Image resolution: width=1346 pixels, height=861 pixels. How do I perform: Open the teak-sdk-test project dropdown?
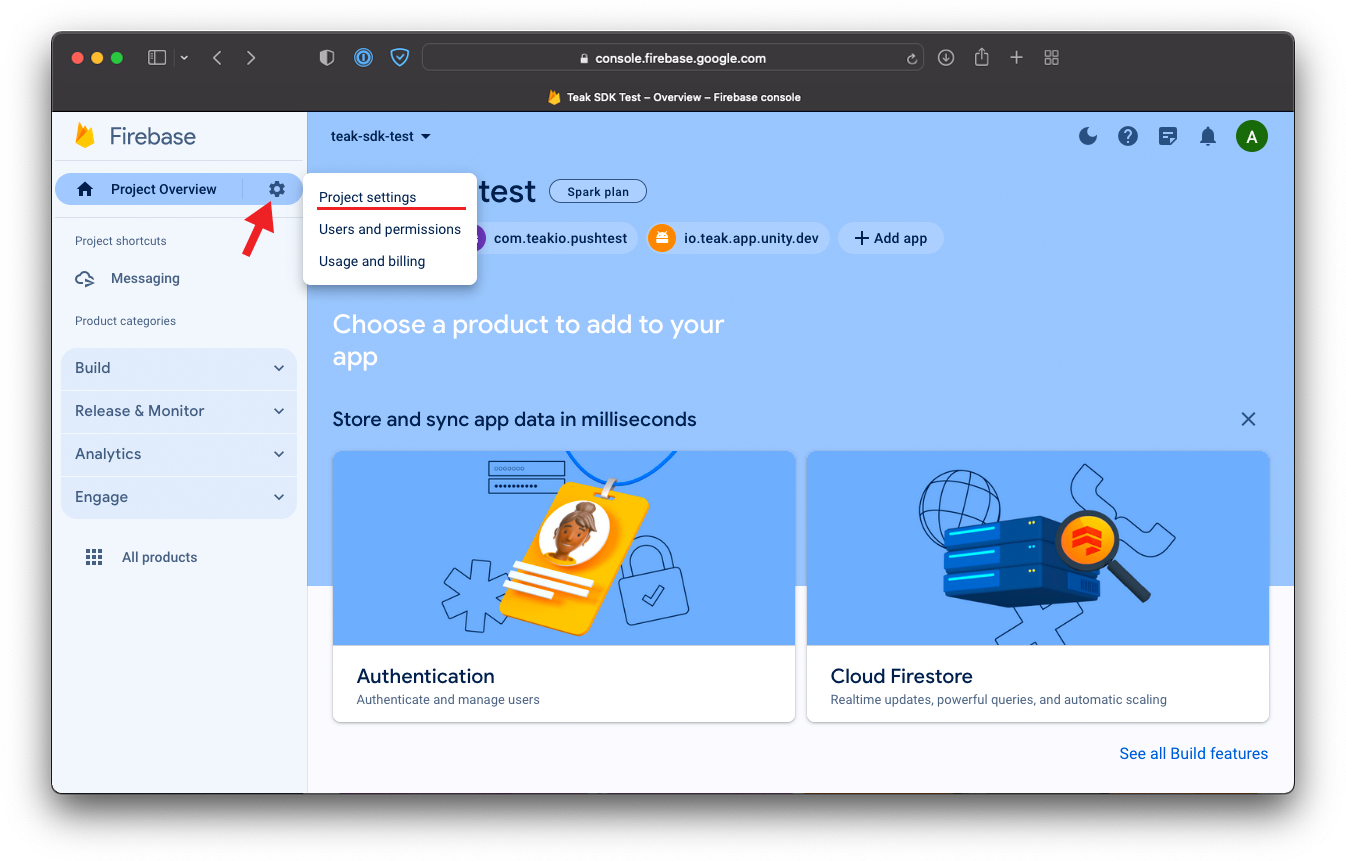pos(380,136)
